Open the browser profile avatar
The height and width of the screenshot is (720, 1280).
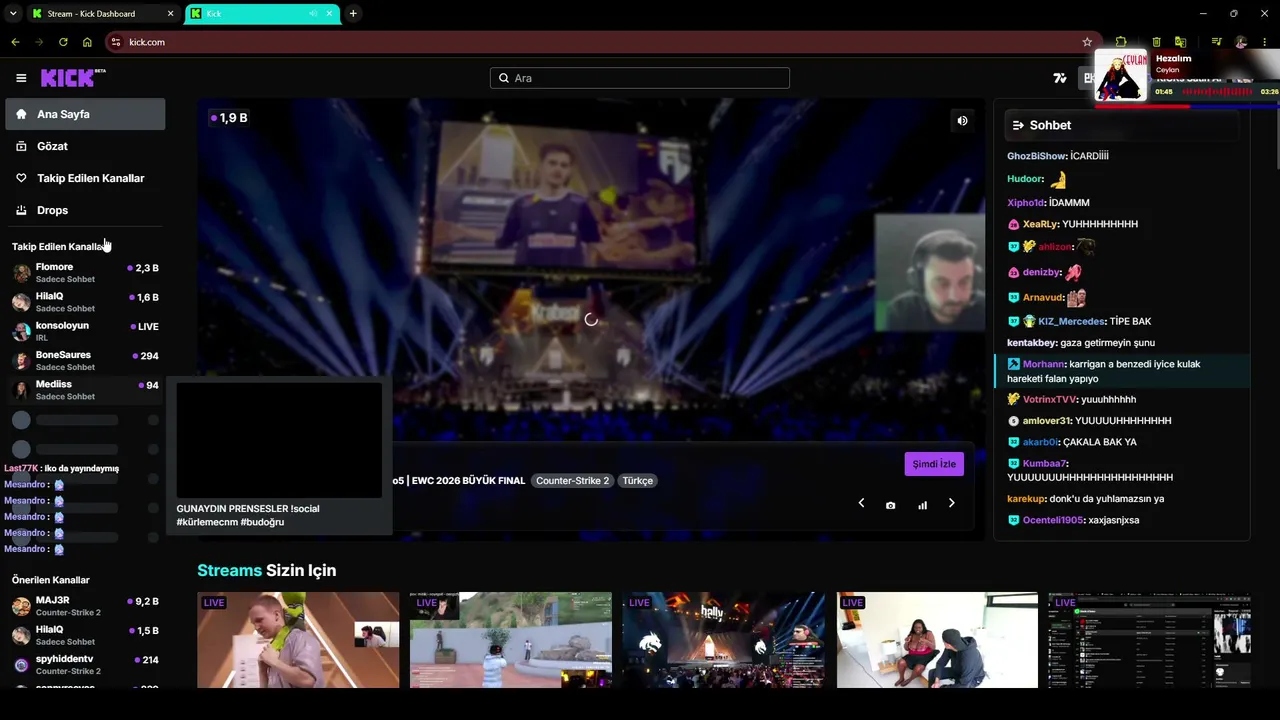coord(1241,42)
